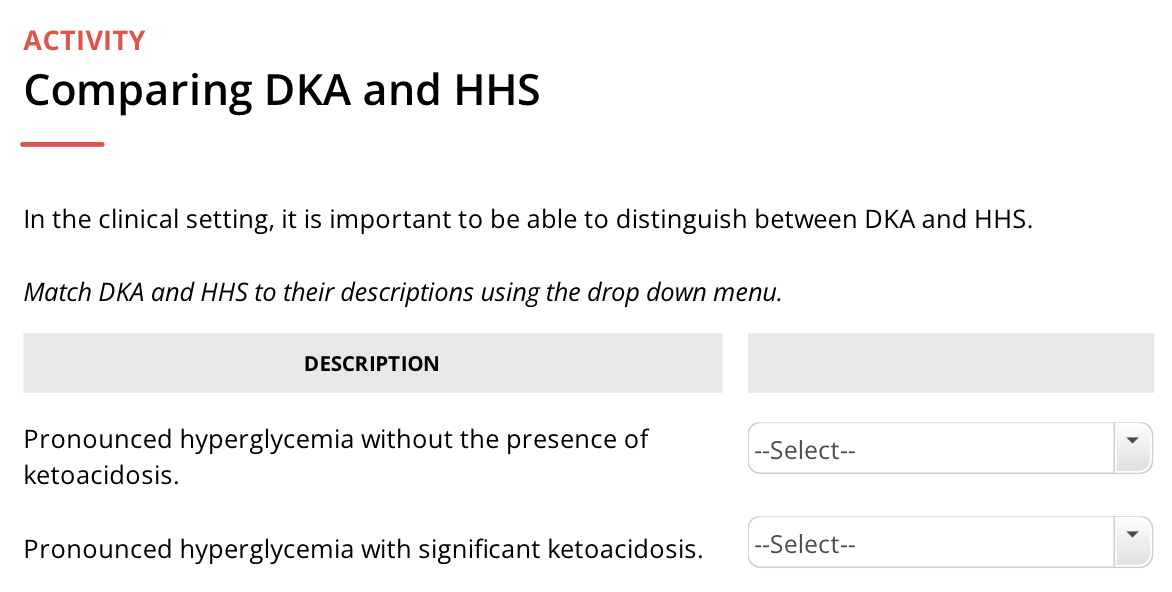Click the word DKA in the main heading
Viewport: 1172px width, 592px height.
pos(307,90)
